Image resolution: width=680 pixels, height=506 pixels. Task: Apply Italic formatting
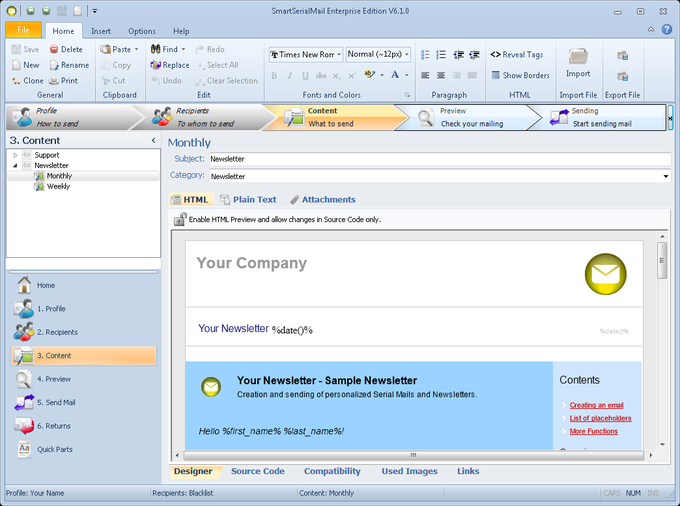click(290, 75)
